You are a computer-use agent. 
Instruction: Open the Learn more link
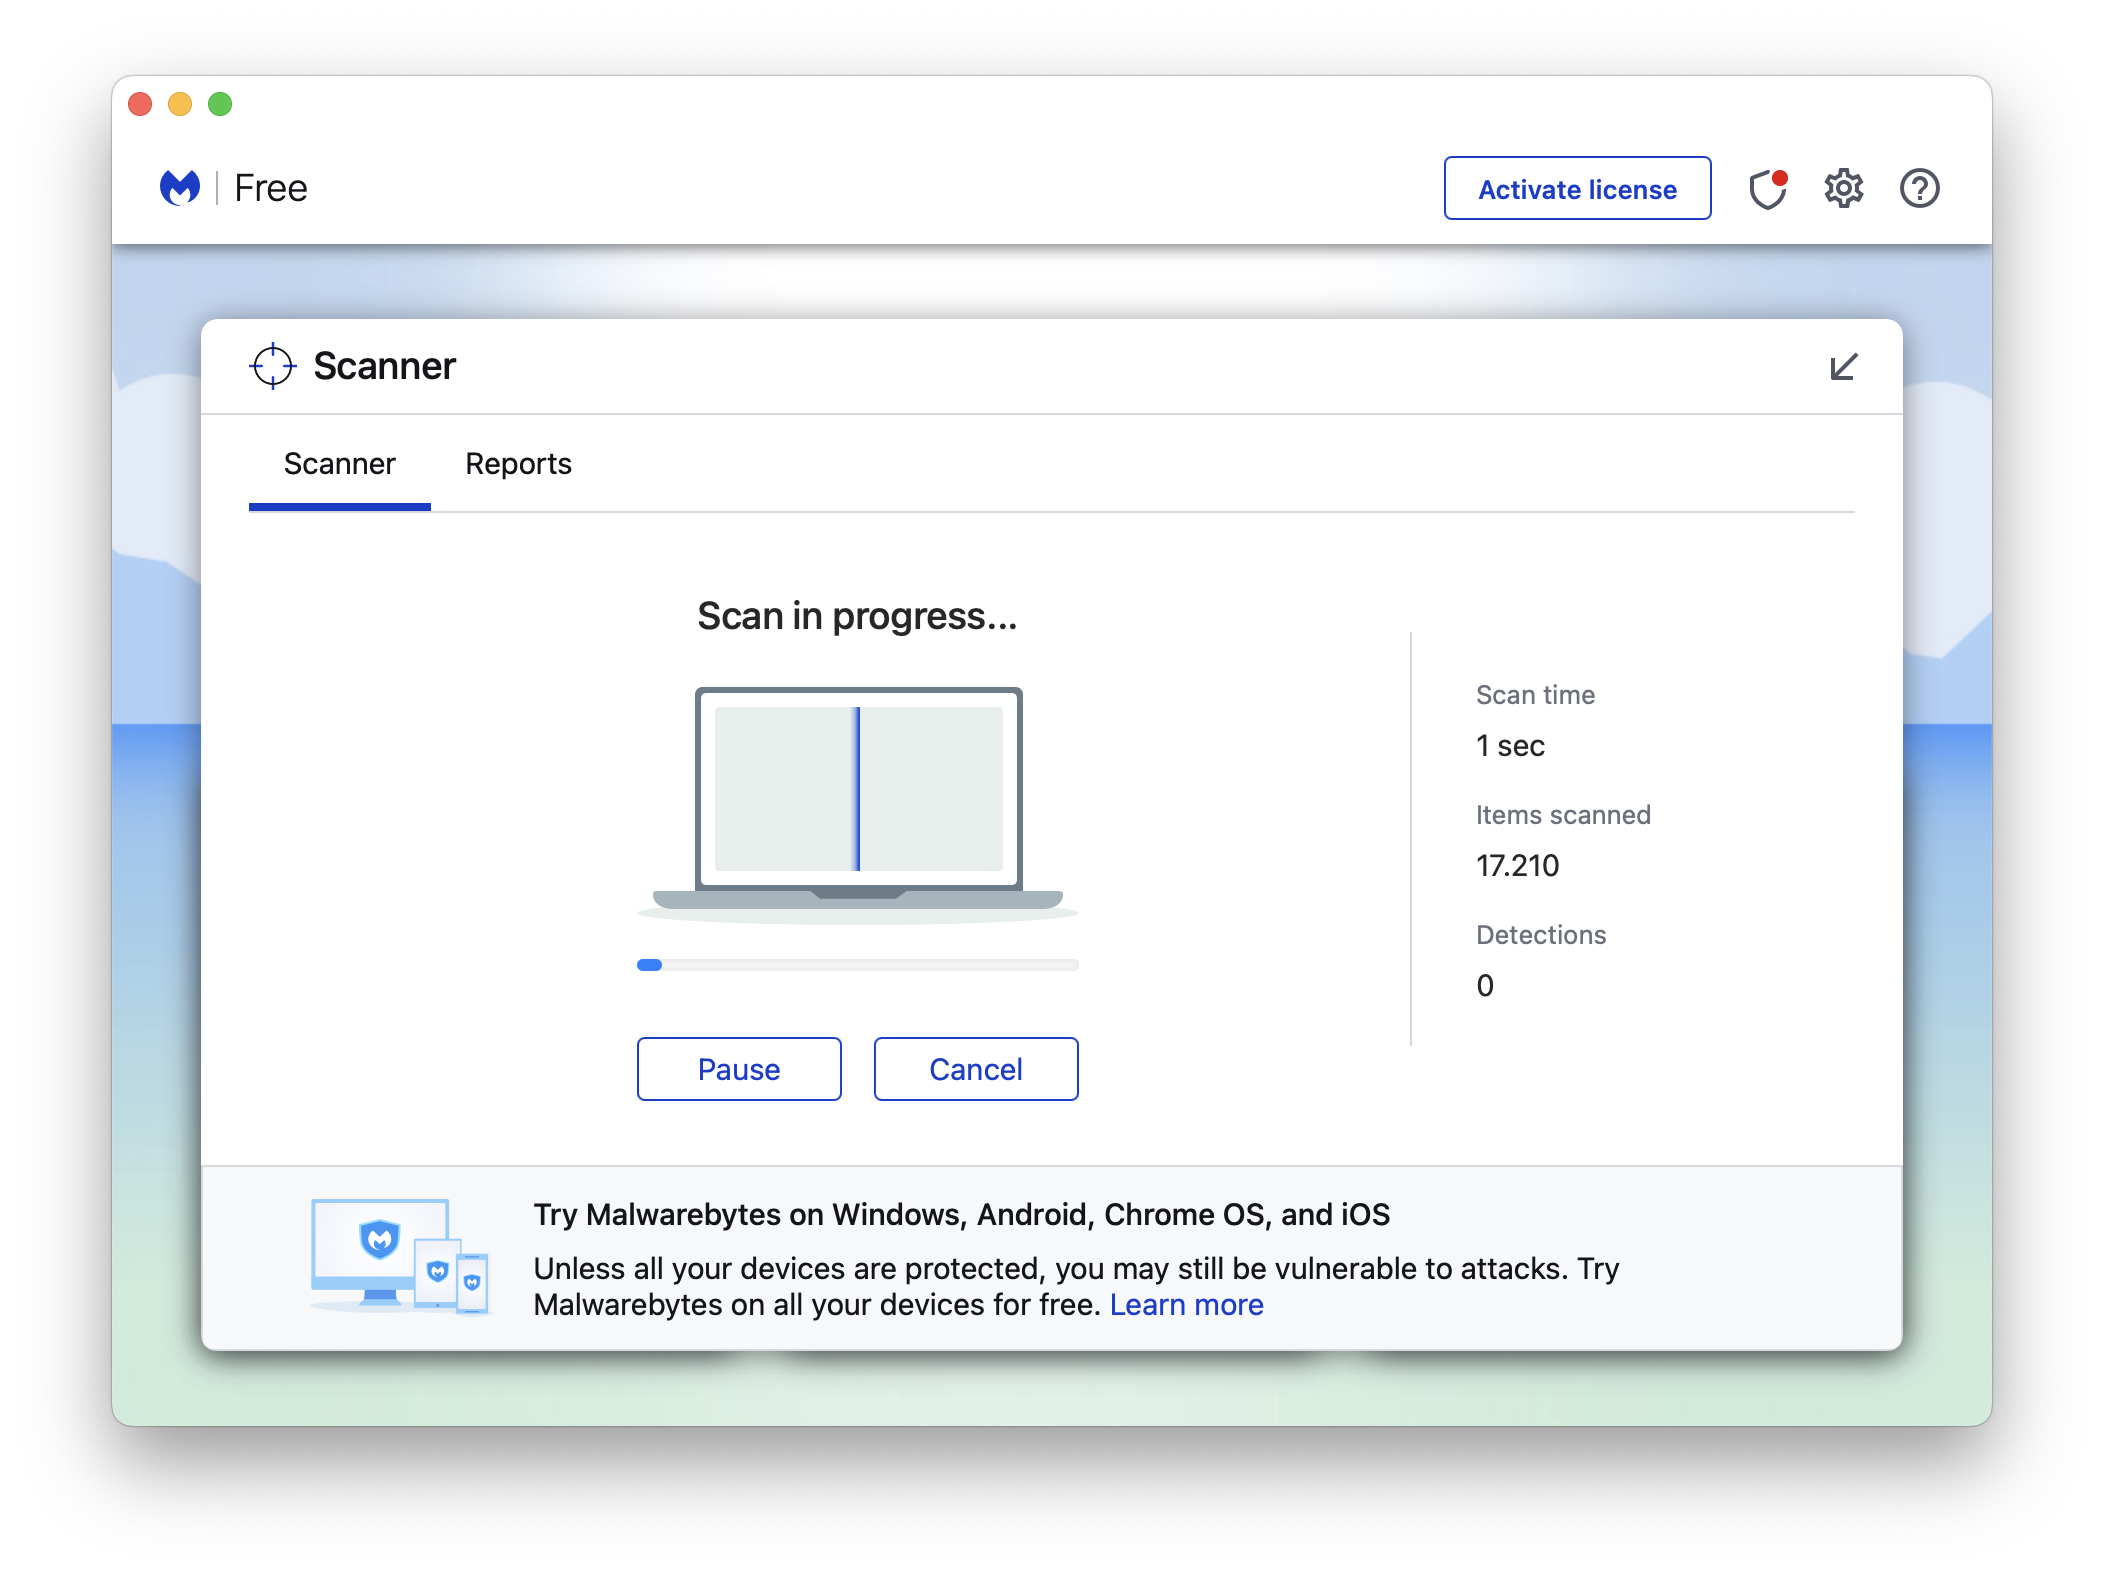click(x=1187, y=1304)
